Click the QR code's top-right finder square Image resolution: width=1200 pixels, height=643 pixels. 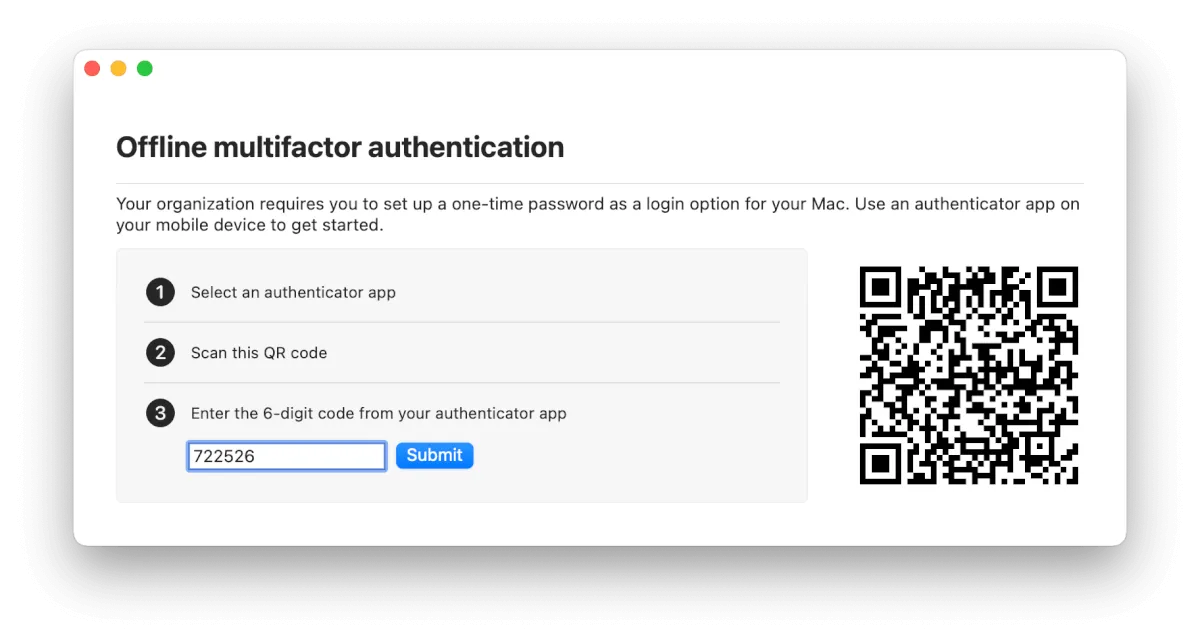pos(1056,288)
